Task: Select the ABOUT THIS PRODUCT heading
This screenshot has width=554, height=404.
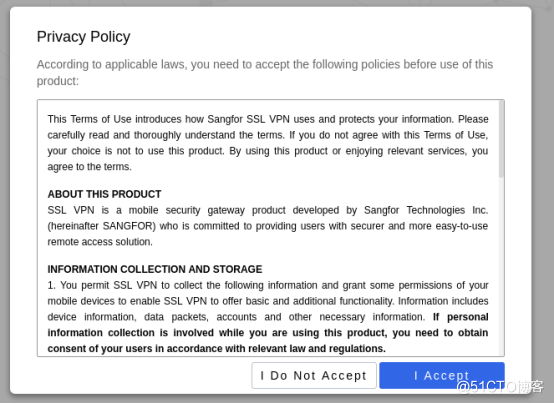Action: [x=104, y=194]
